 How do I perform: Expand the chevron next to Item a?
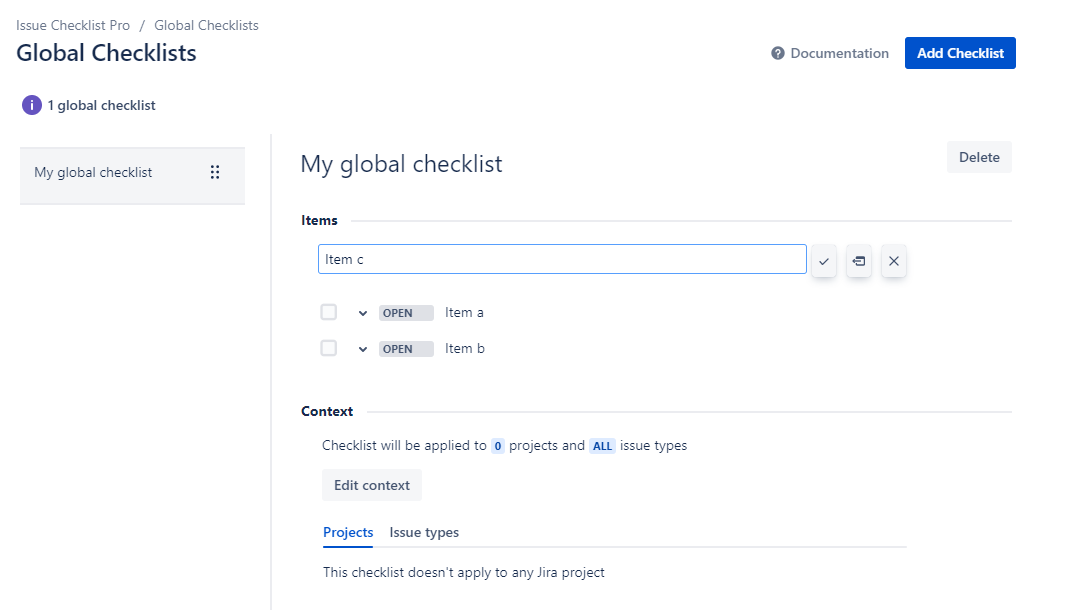[363, 313]
